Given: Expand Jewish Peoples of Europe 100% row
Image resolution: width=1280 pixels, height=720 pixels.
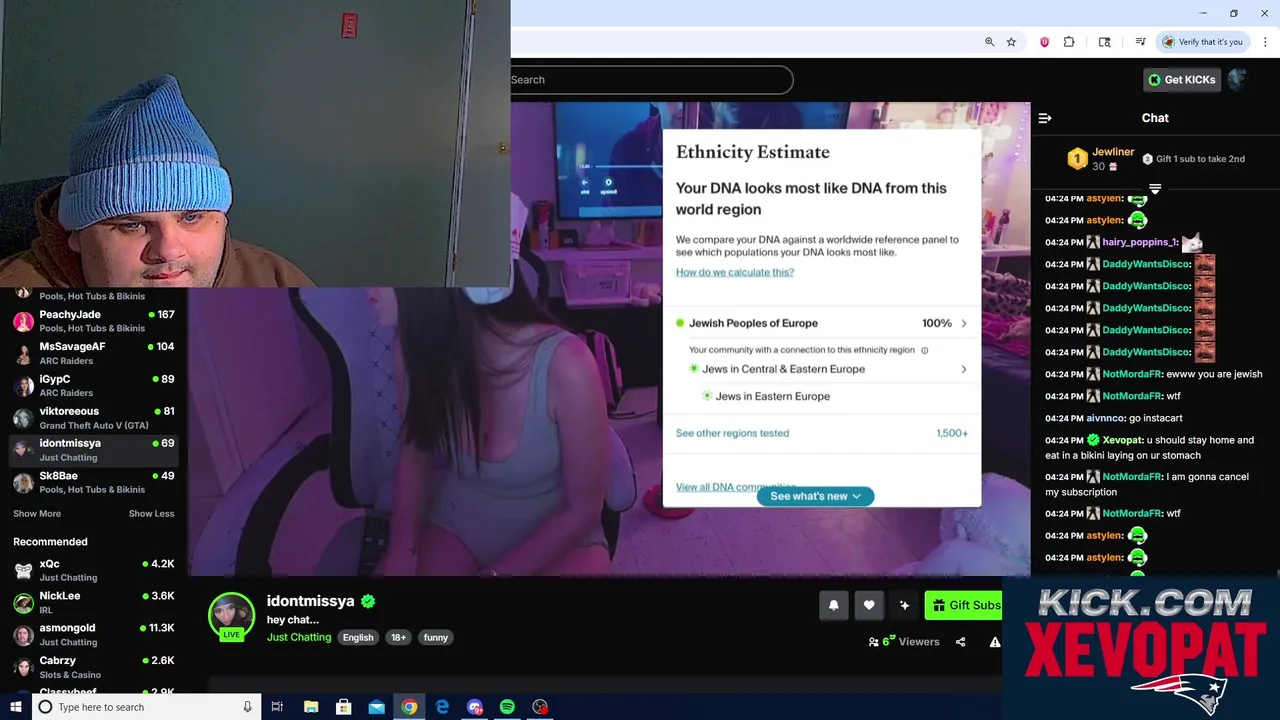Looking at the screenshot, I should [822, 323].
